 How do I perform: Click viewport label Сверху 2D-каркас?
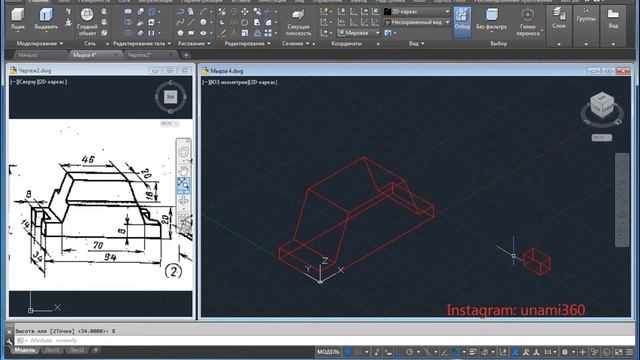38,82
